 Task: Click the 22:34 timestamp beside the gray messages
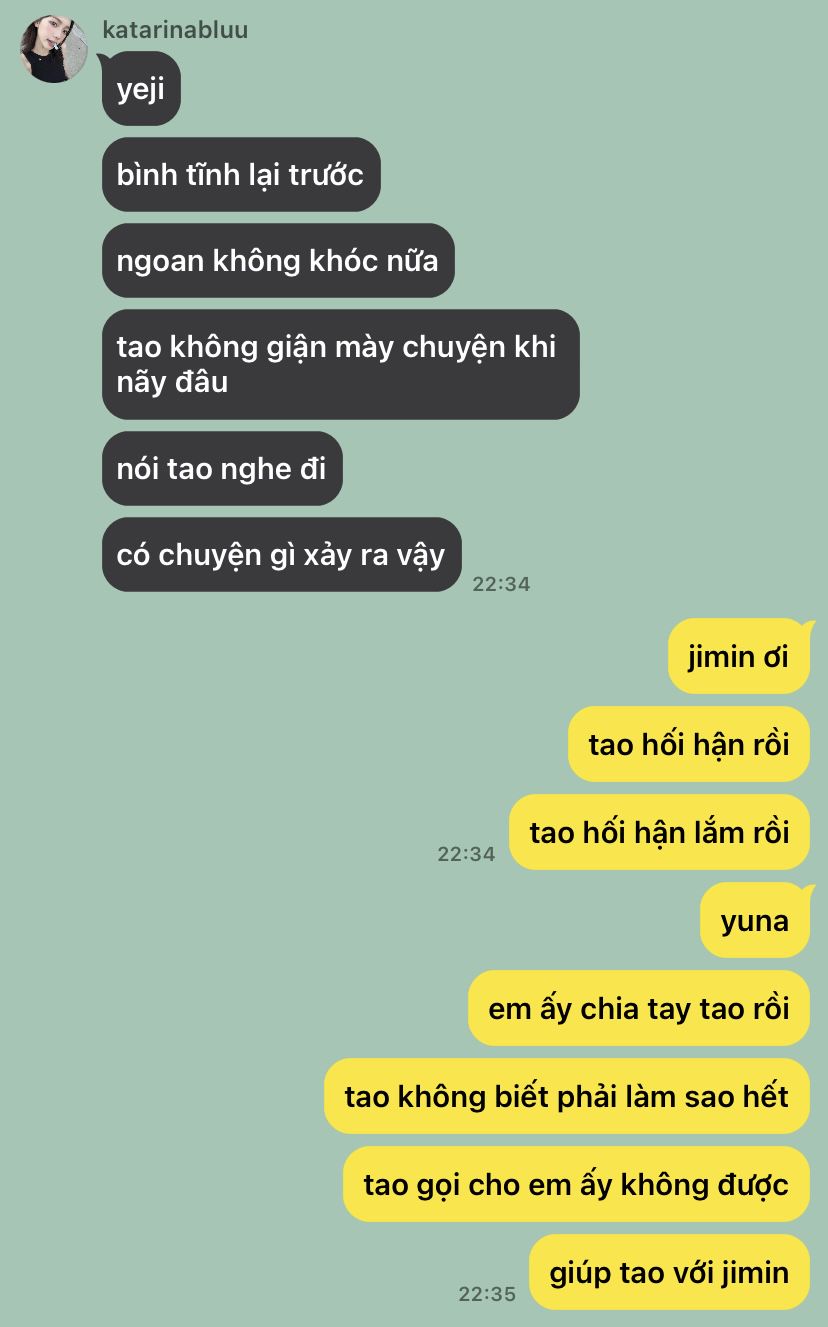pos(501,584)
